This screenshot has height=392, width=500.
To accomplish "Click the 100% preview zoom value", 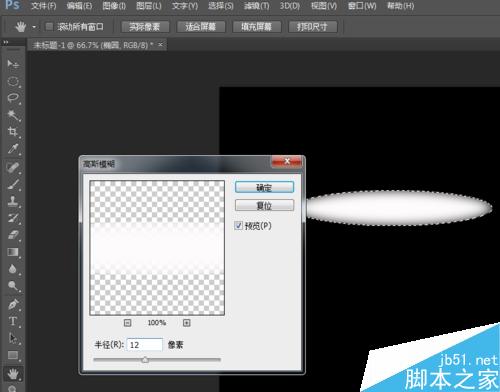I will (157, 323).
